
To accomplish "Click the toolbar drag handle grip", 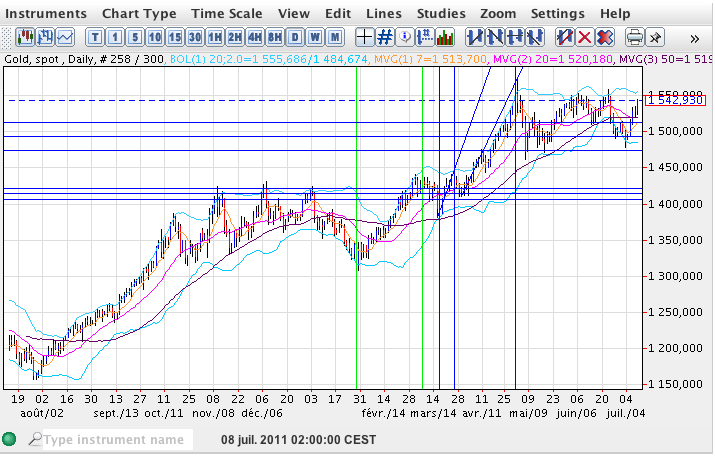I will pos(6,37).
